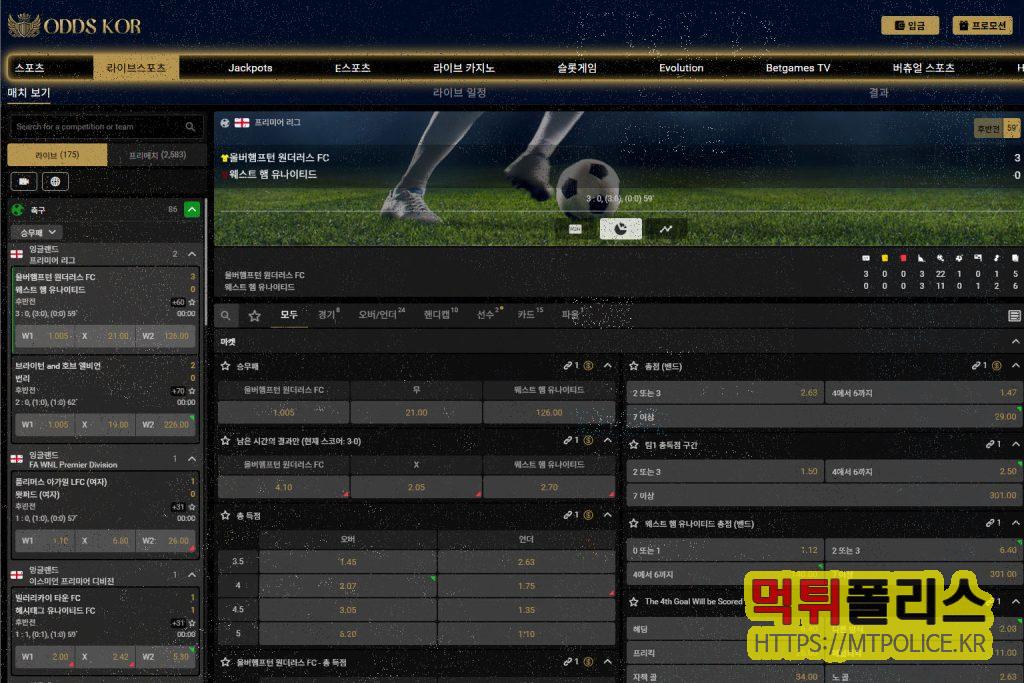Favorite the 울버햄프턴 원더러스 match in sidebar
Viewport: 1024px width, 683px height.
pos(192,302)
